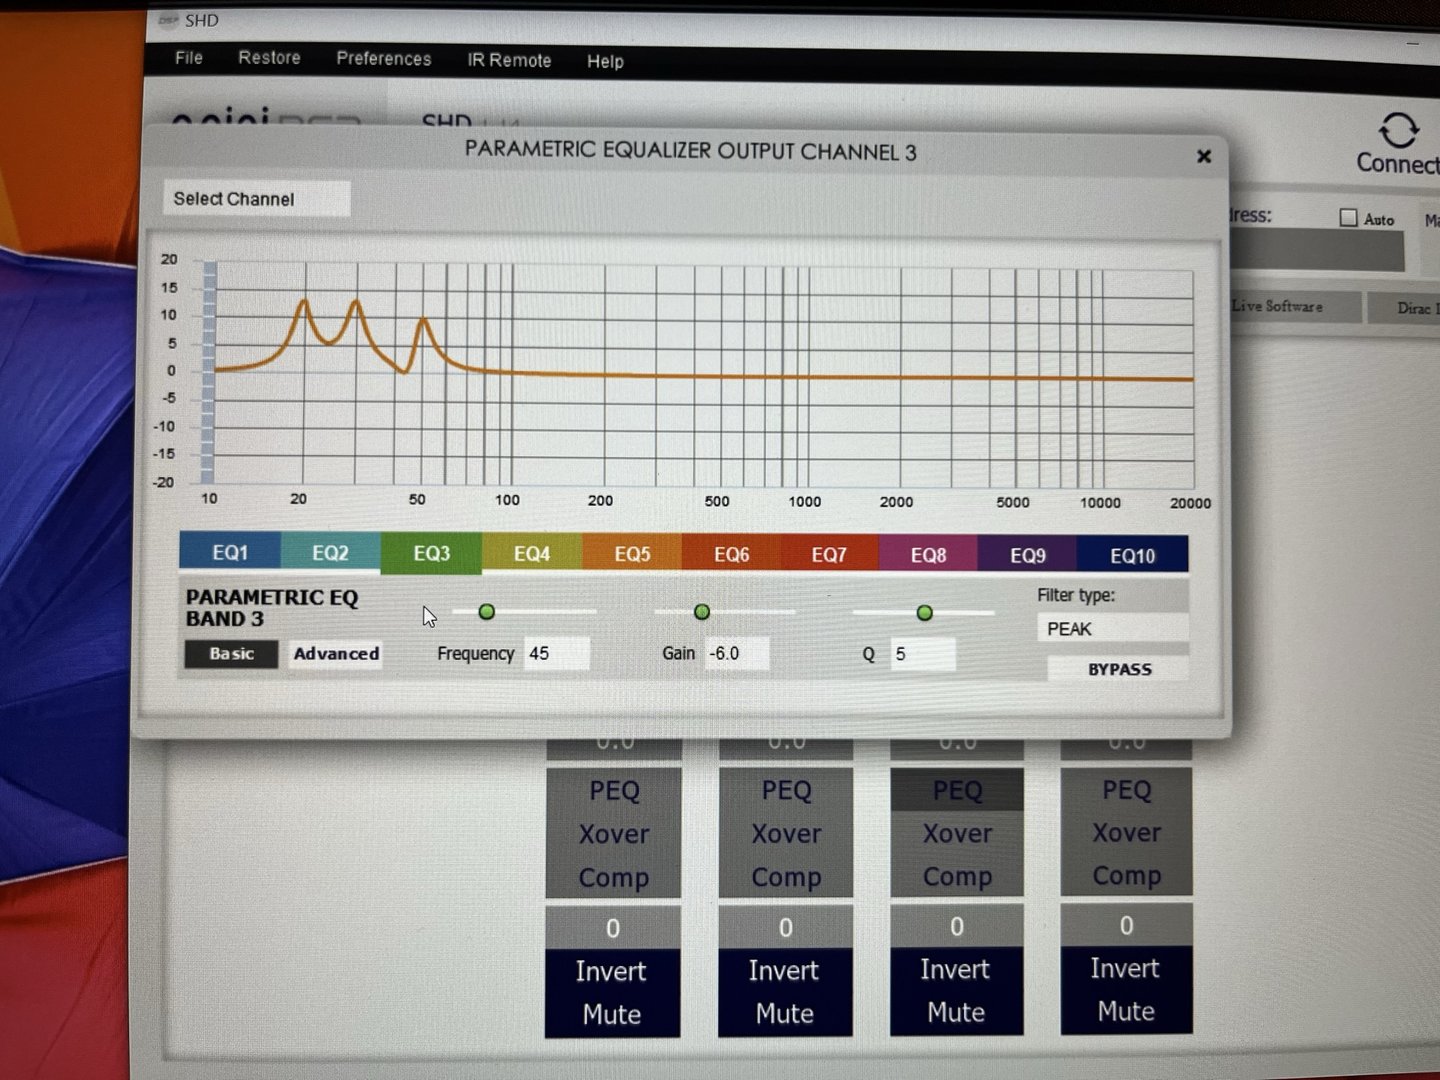
Task: Switch to the EQ7 band tab
Action: [829, 554]
